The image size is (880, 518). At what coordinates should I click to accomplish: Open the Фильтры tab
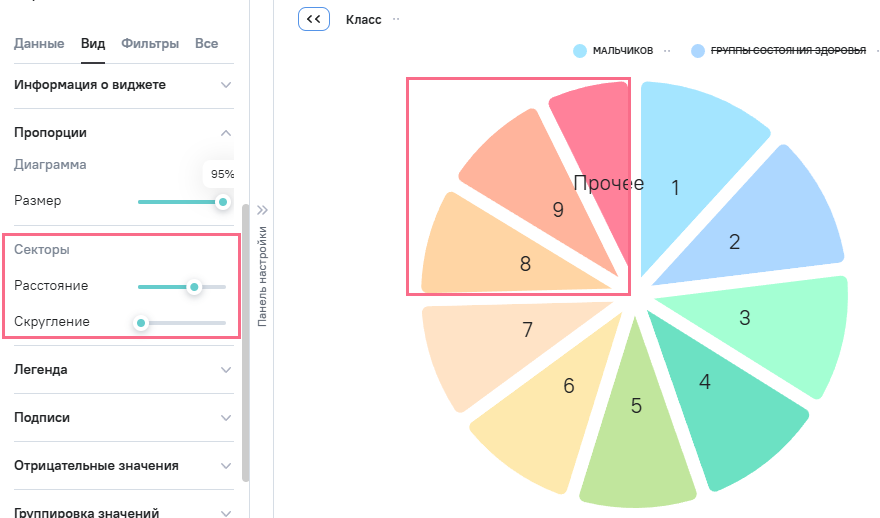coord(150,44)
